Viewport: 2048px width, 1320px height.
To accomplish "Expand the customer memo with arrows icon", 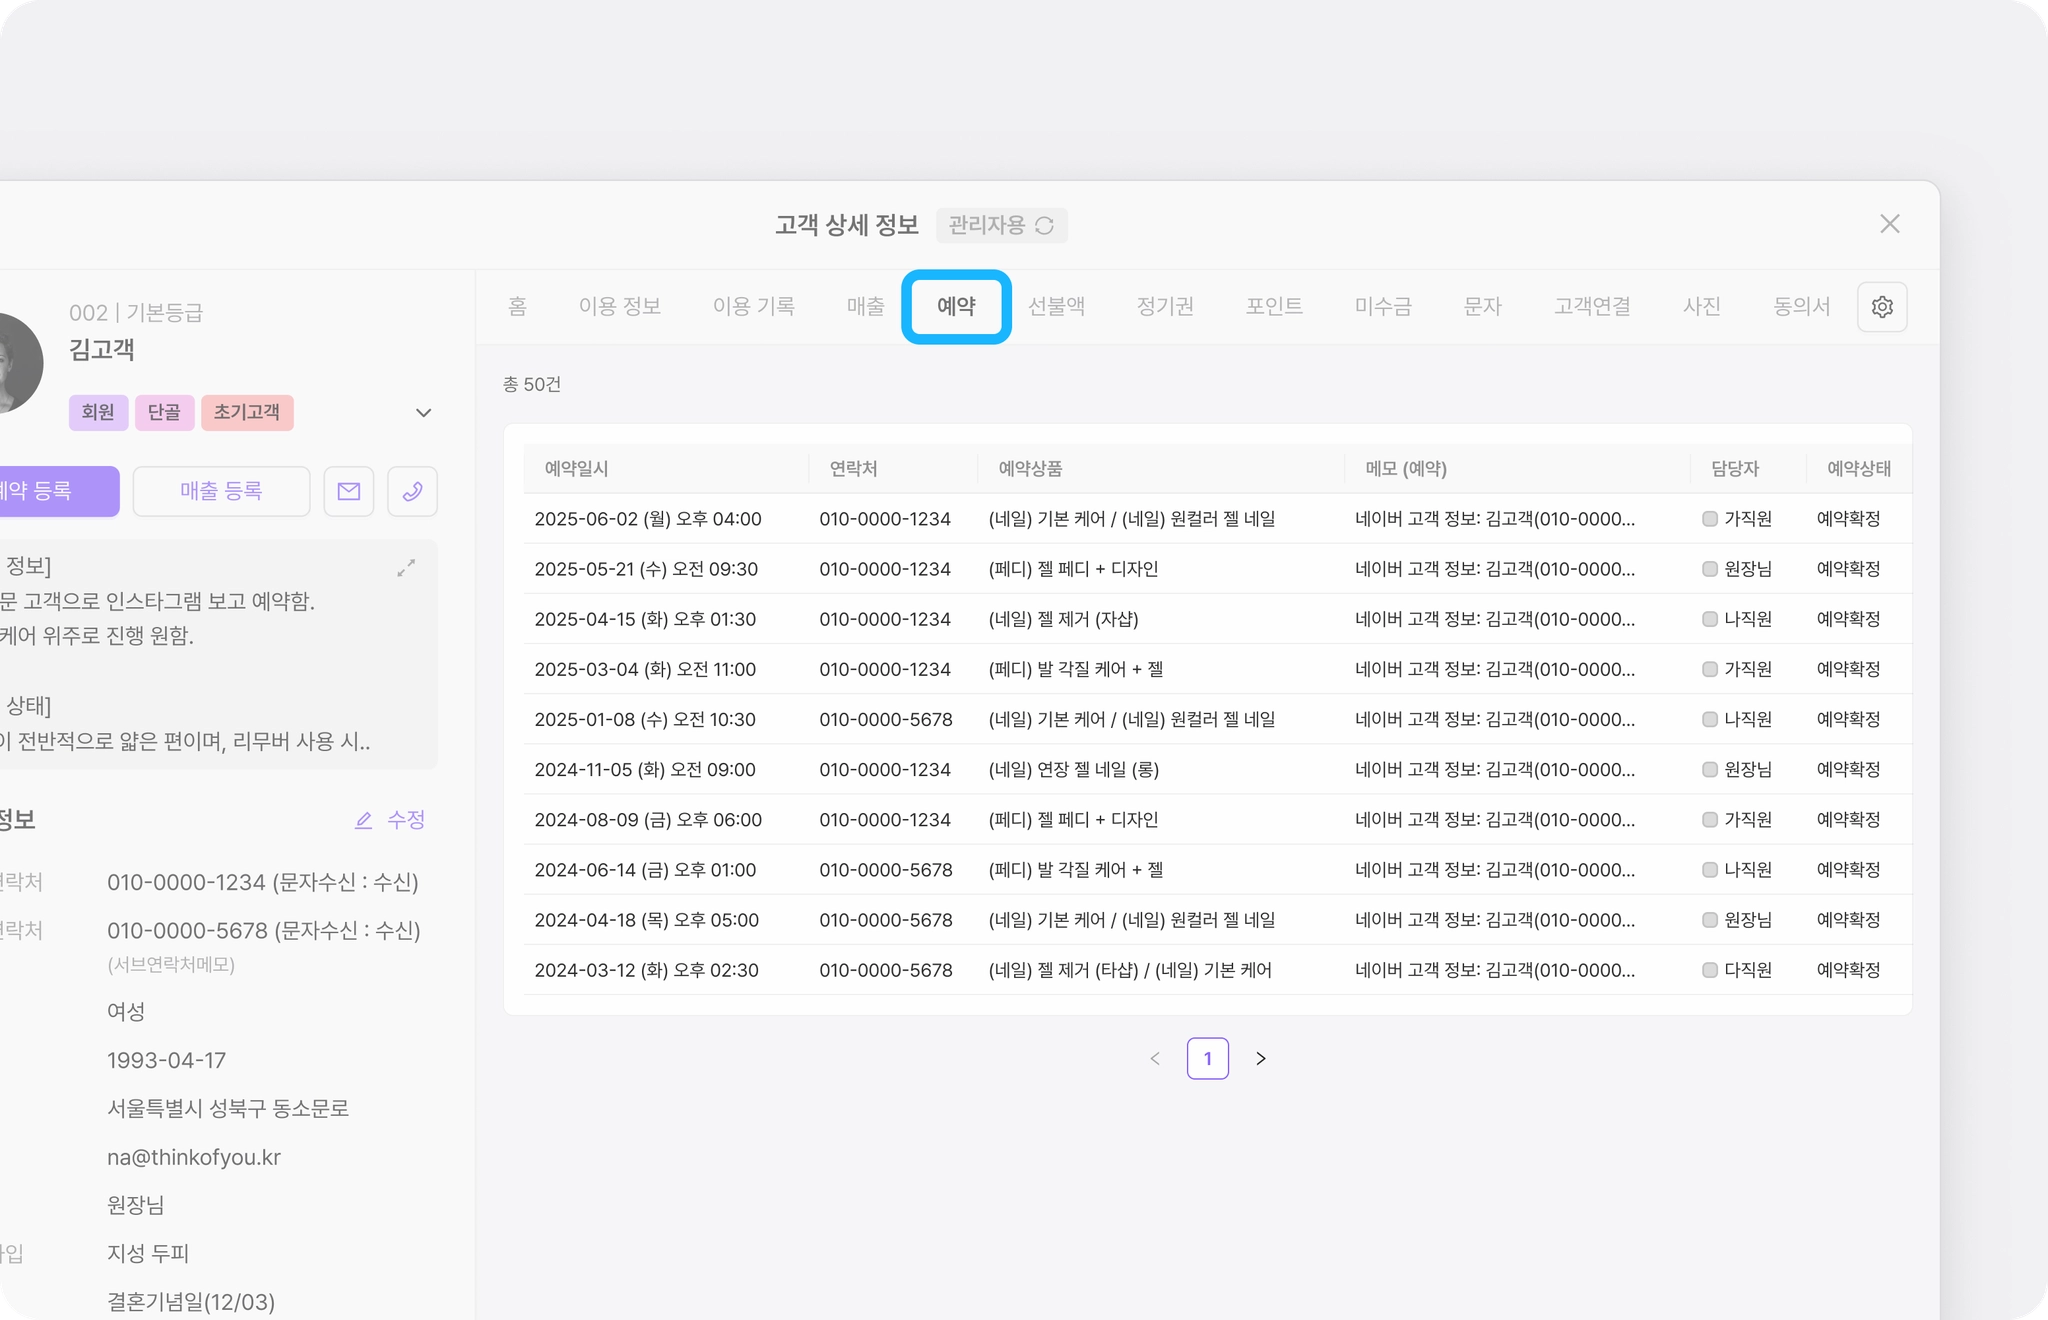I will point(406,568).
